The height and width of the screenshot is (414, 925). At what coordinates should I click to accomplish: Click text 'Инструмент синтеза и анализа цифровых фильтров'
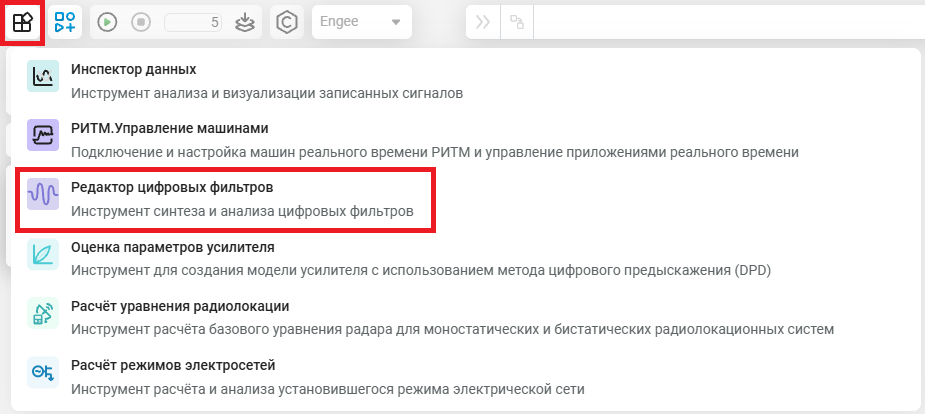242,211
